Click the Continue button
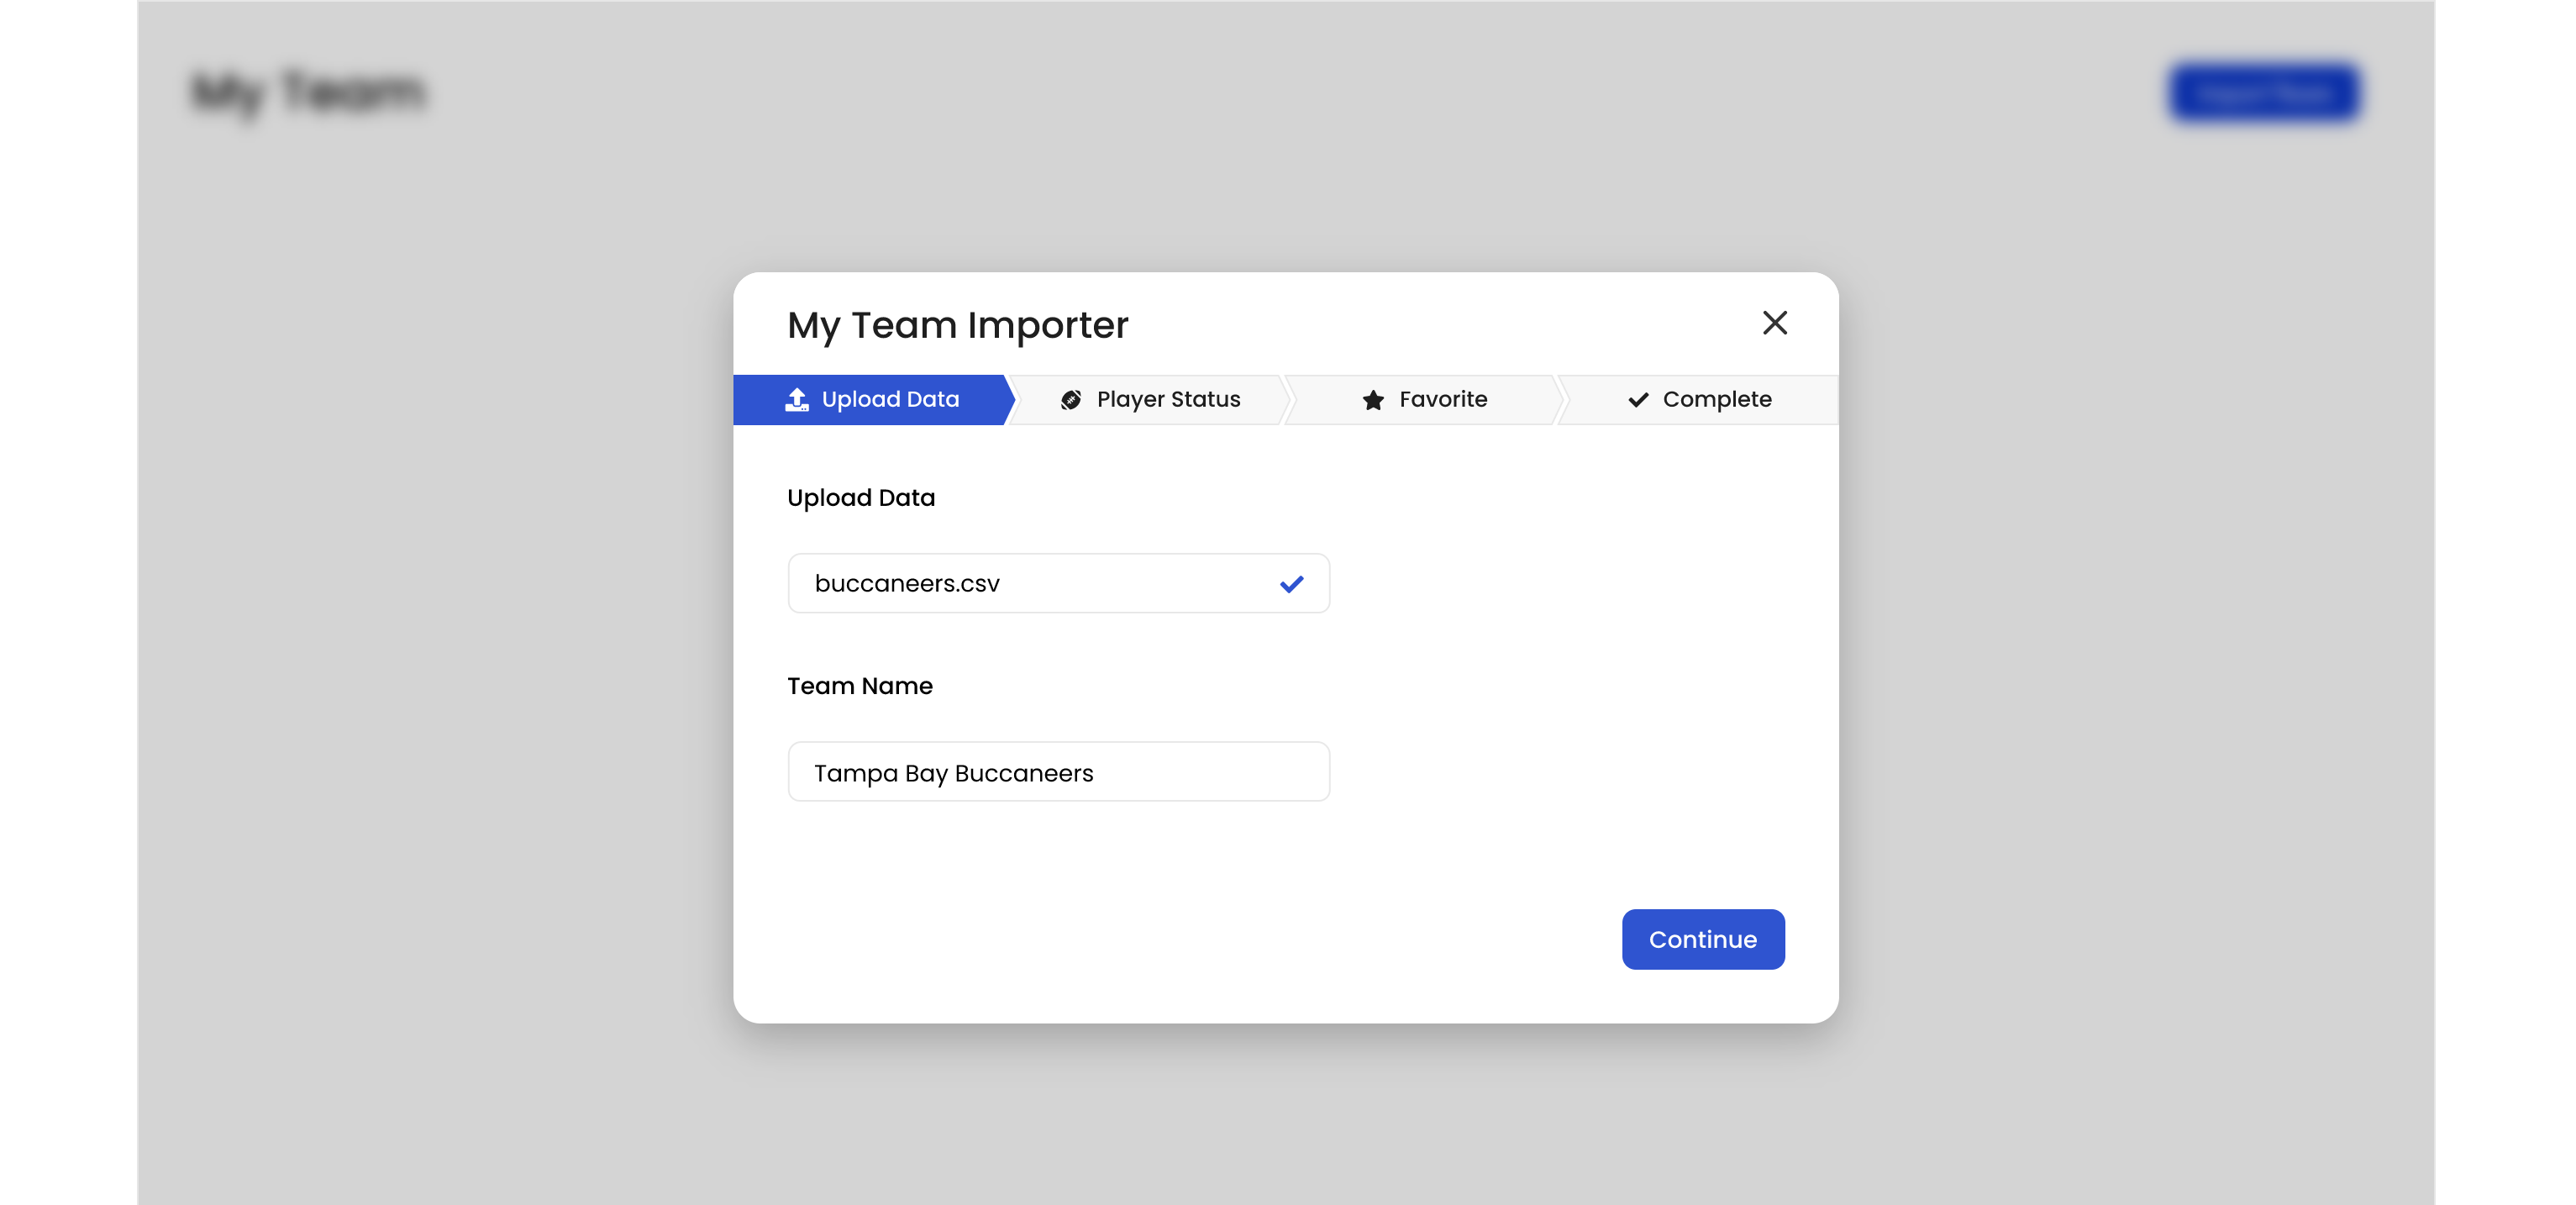The height and width of the screenshot is (1205, 2576). 1702,939
